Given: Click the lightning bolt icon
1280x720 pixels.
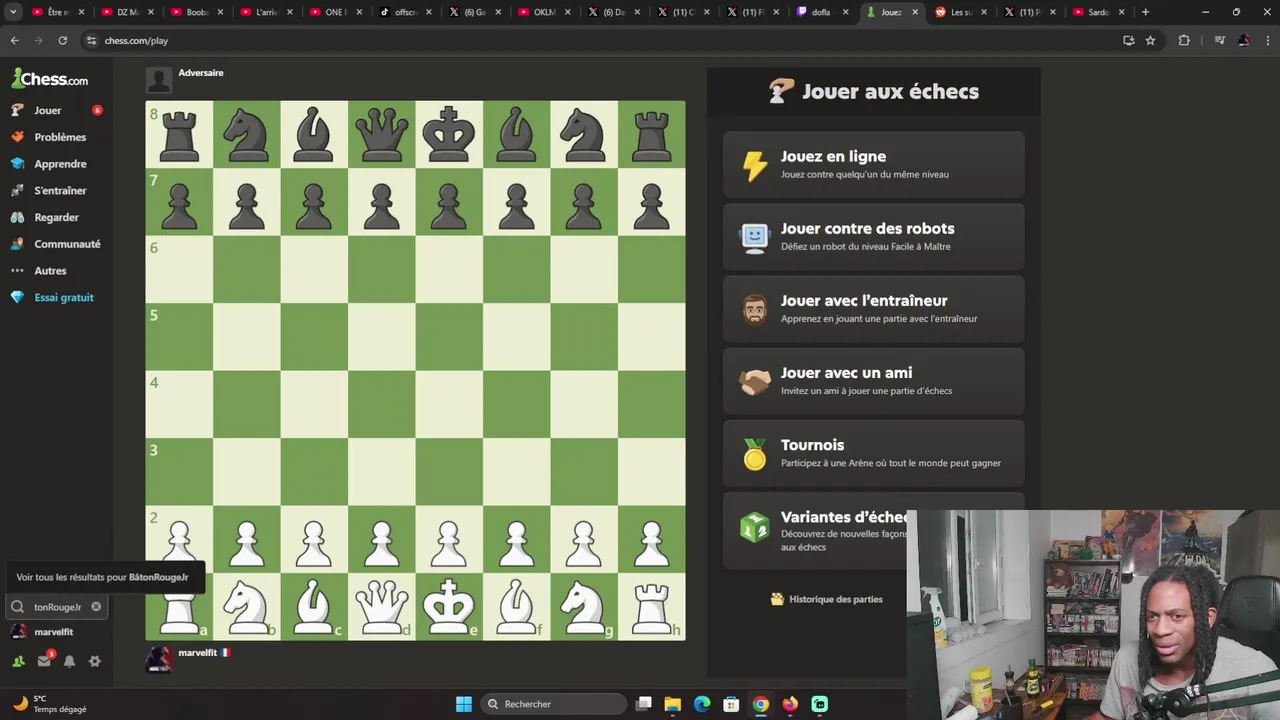Looking at the screenshot, I should pos(755,165).
